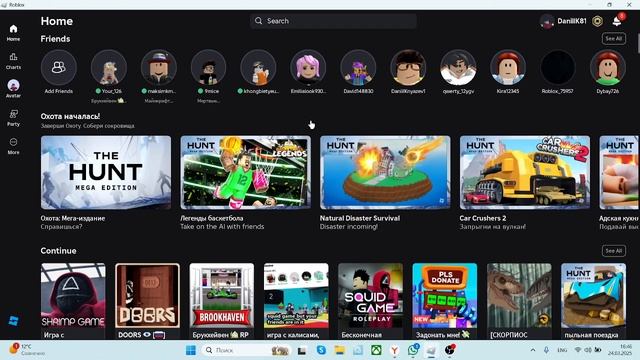Image resolution: width=640 pixels, height=360 pixels.
Task: Click the DaniilK81 profile avatar
Action: (x=547, y=21)
